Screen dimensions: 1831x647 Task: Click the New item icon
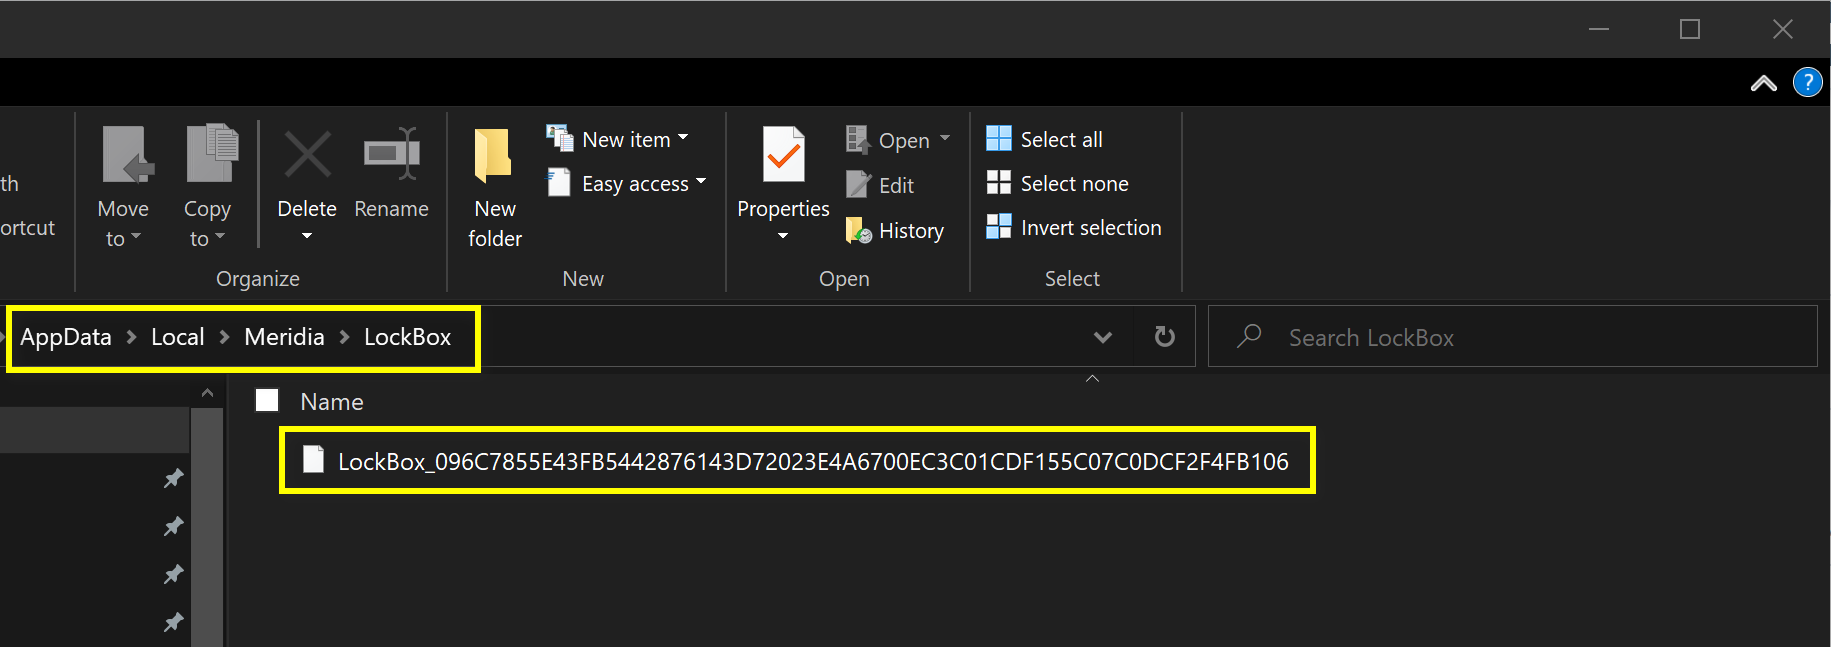(x=559, y=138)
